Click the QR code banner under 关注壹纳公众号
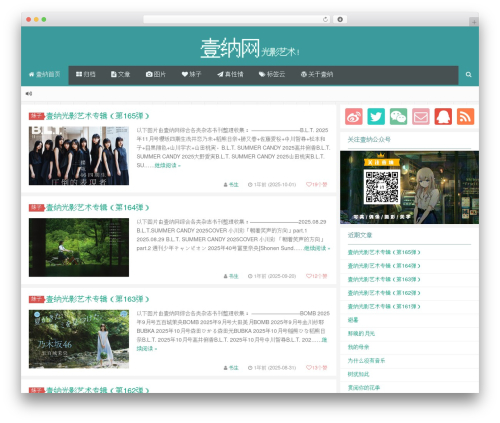This screenshot has height=423, width=500. 409,187
